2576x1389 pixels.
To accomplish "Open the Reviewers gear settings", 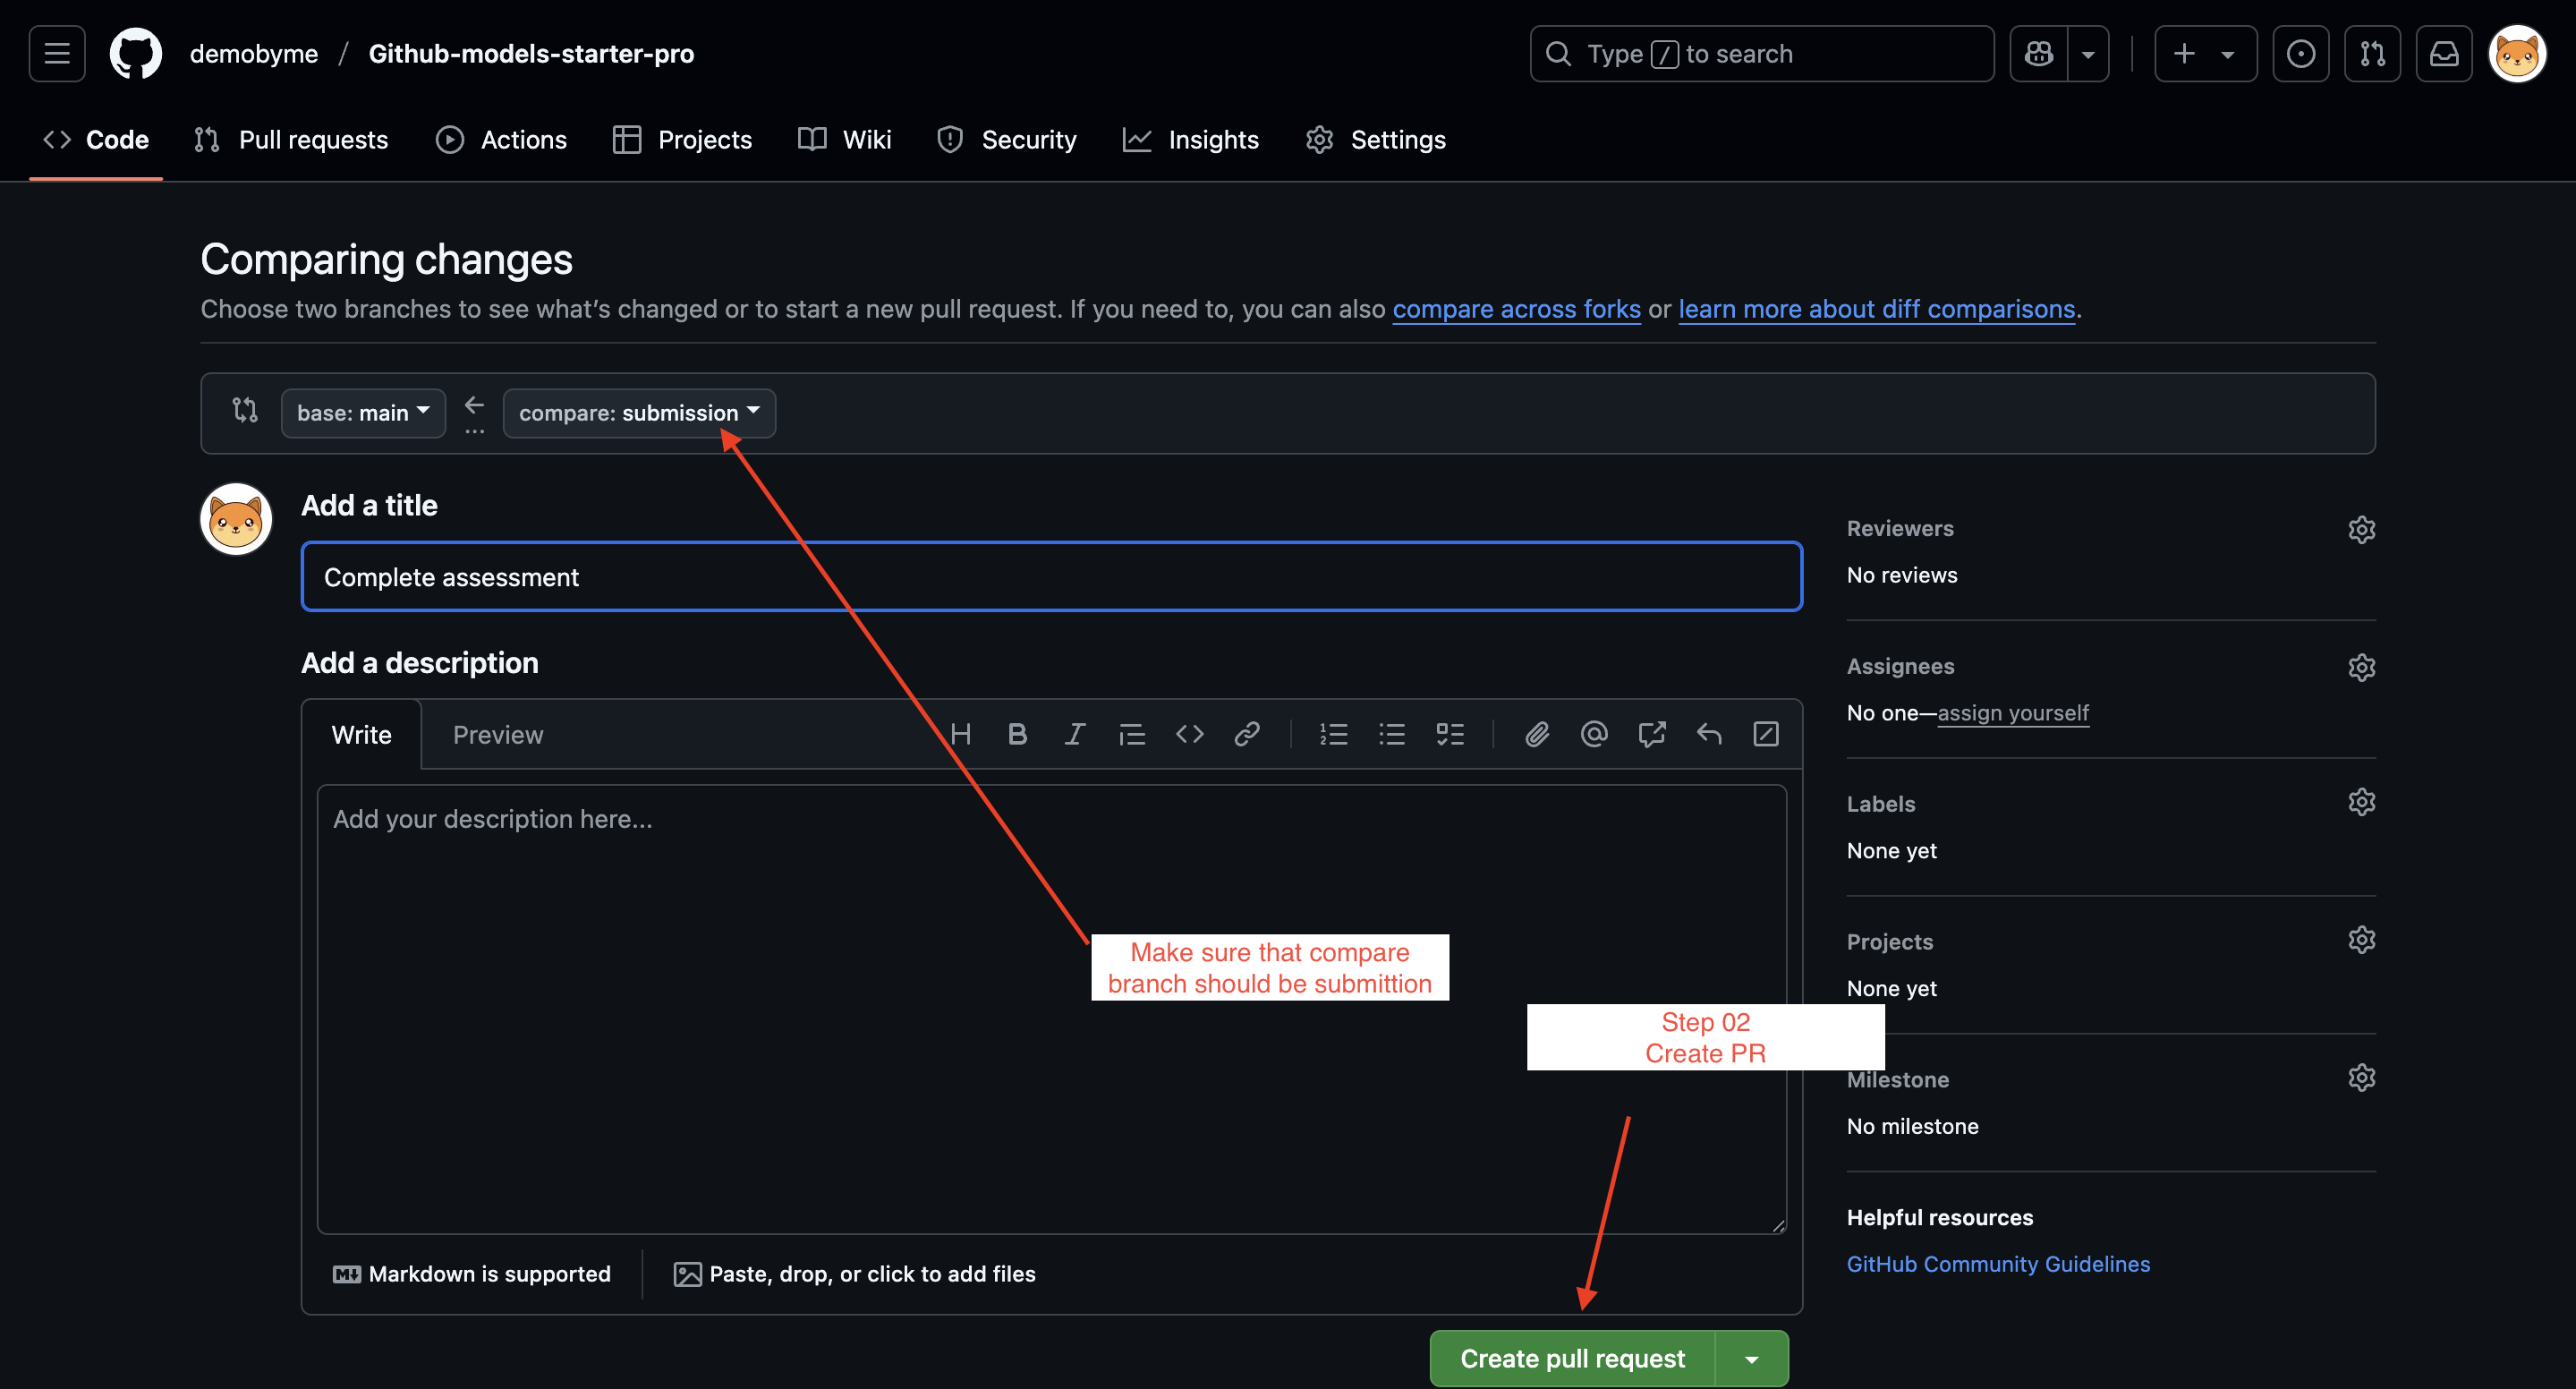I will (2360, 528).
